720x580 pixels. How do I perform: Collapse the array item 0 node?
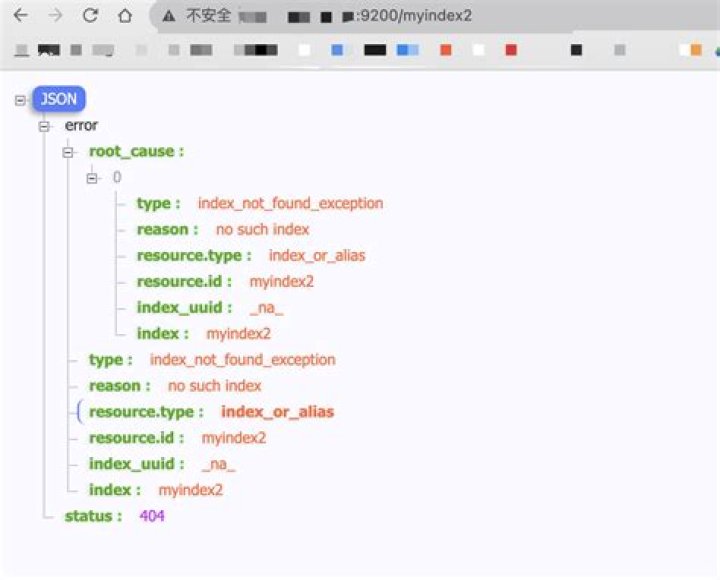coord(92,178)
